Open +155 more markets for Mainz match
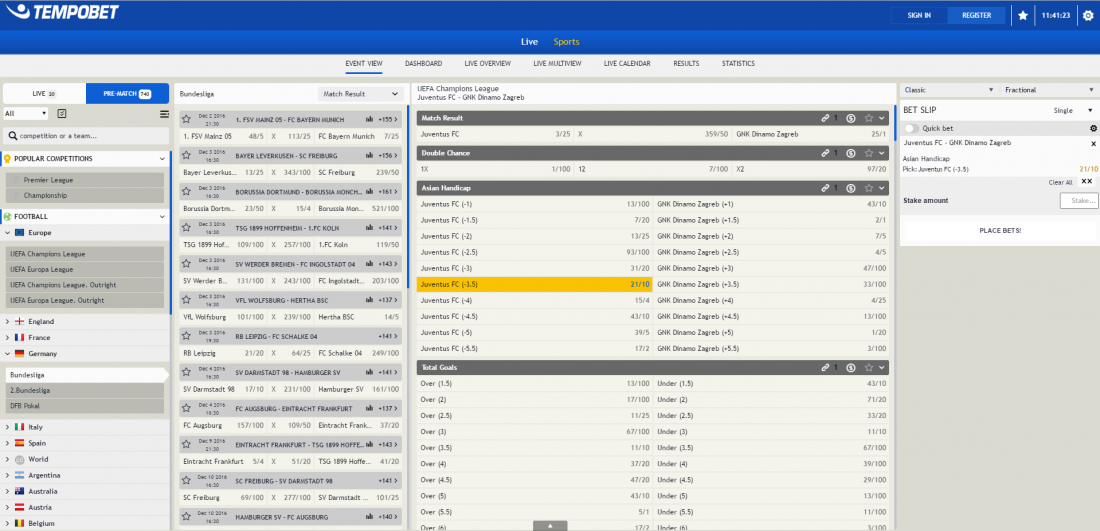 (388, 120)
